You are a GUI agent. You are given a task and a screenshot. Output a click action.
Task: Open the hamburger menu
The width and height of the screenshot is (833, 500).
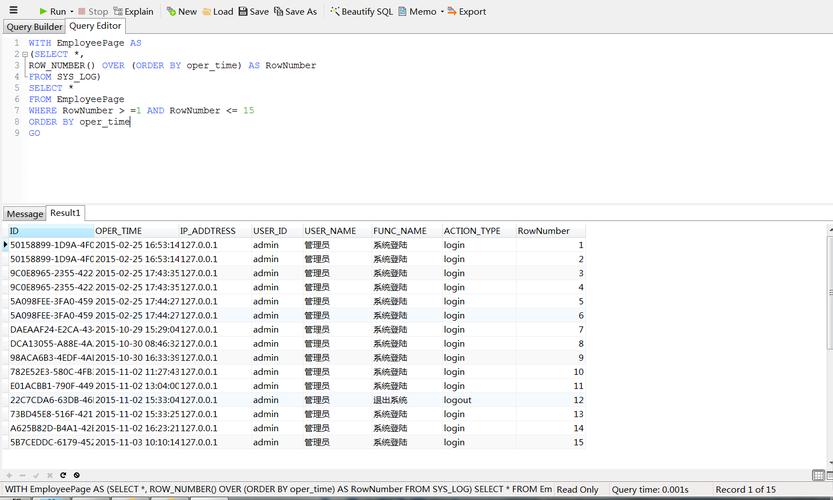(13, 11)
